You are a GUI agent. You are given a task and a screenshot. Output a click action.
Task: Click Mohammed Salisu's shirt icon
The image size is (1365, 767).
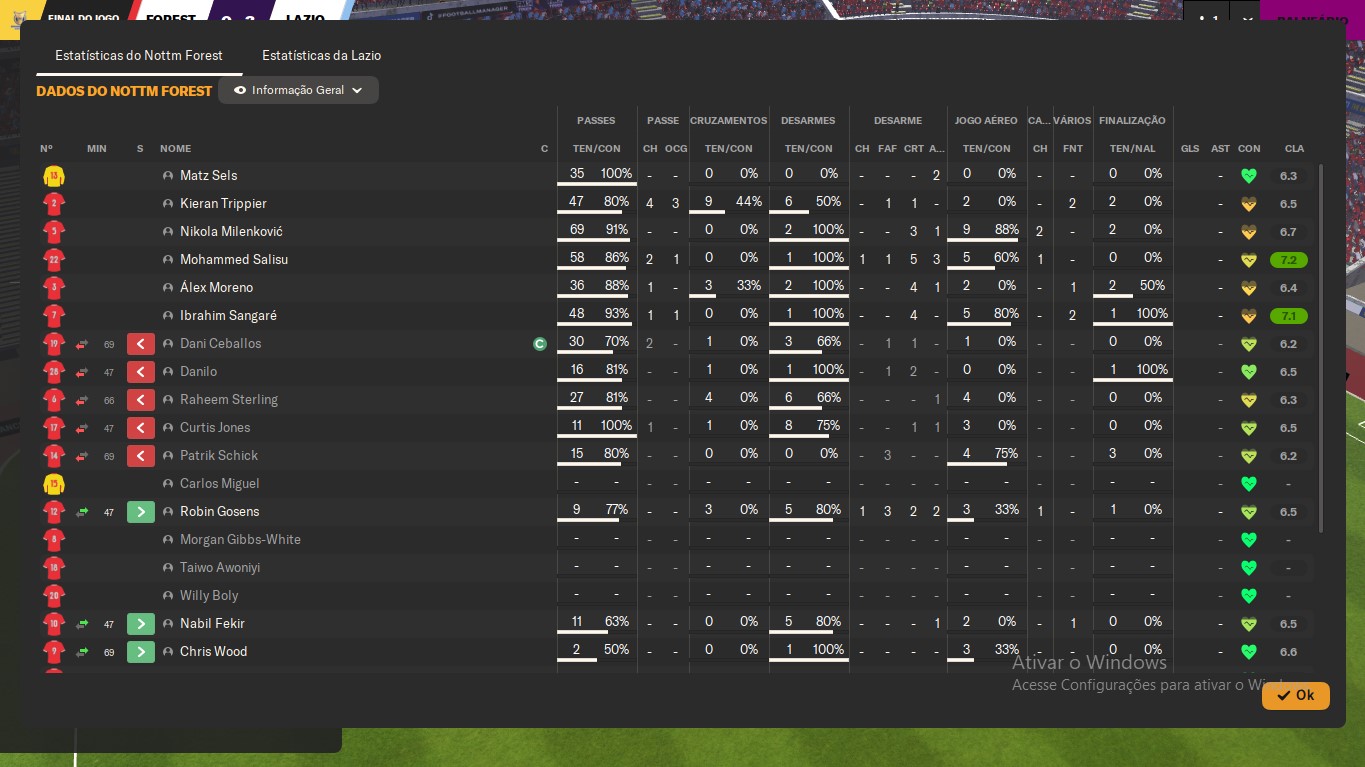click(54, 260)
